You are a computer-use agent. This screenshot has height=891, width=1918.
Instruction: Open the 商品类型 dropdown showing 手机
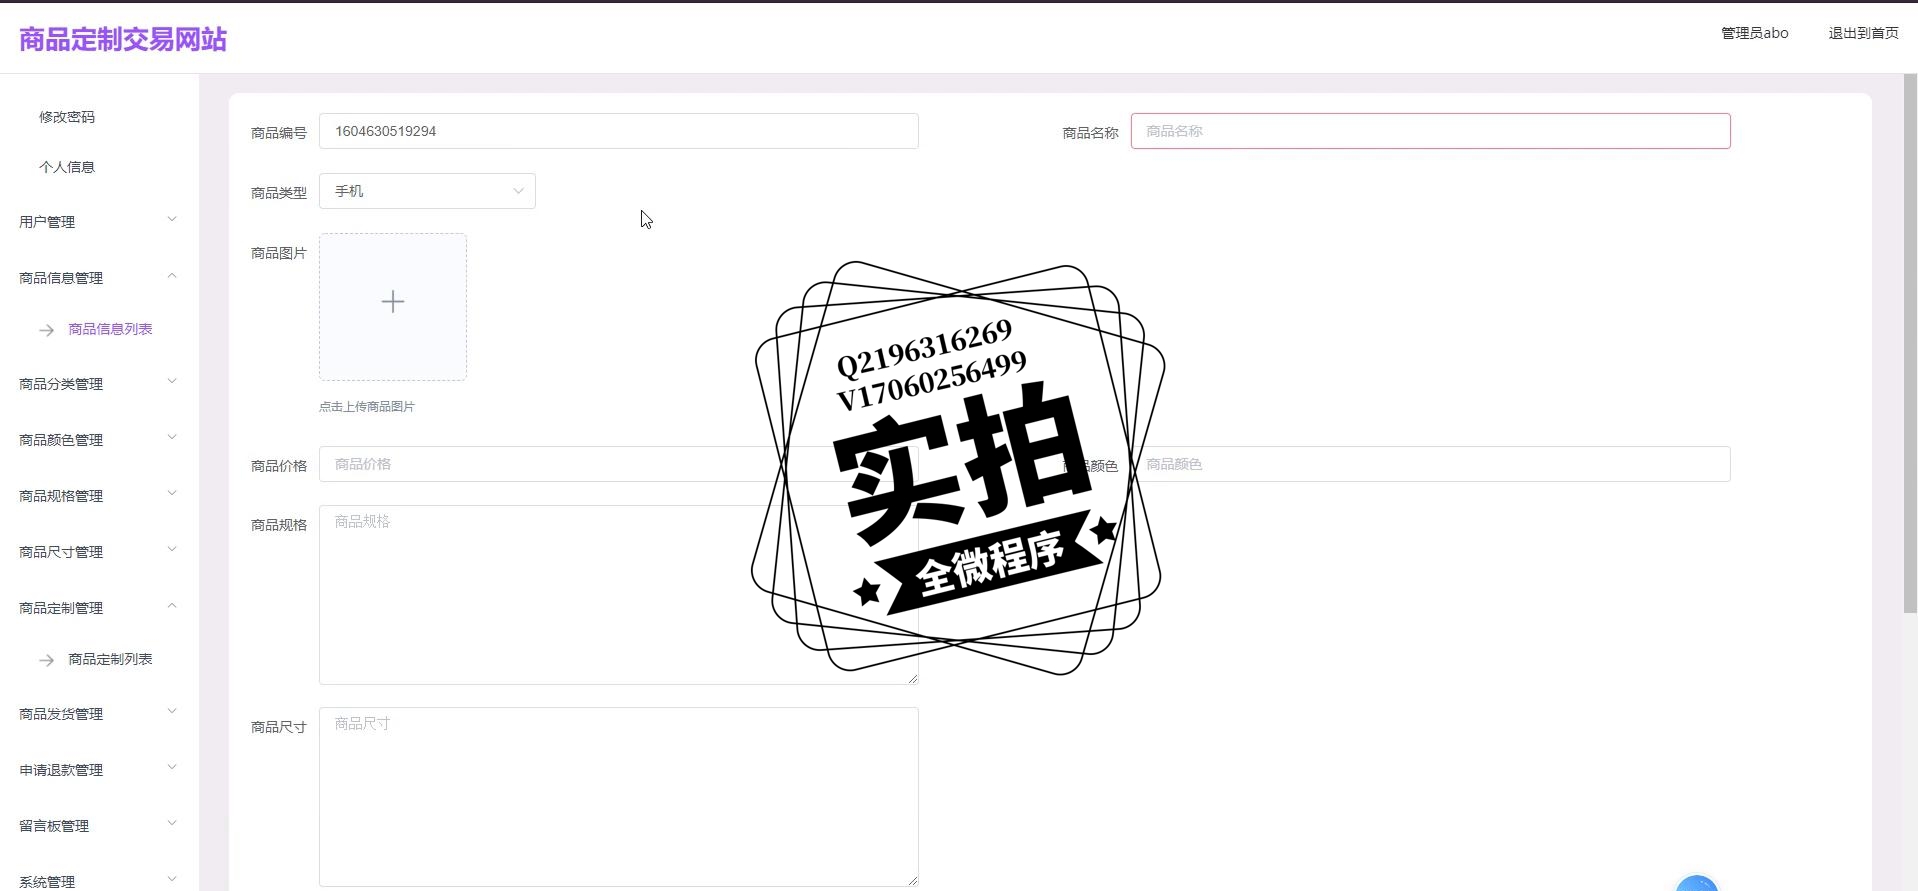coord(427,191)
